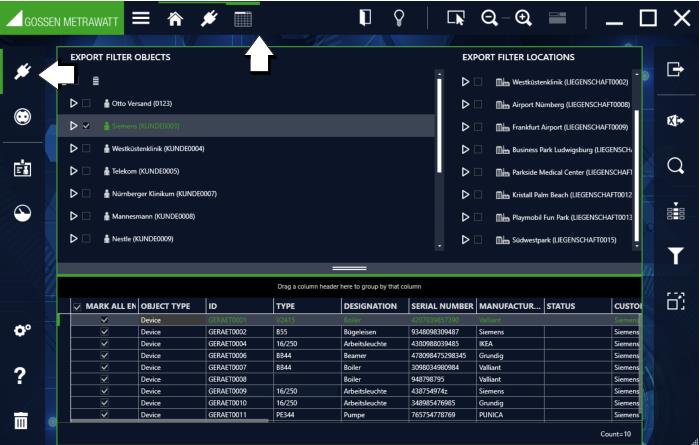This screenshot has width=700, height=445.
Task: Open help question mark icon
Action: tap(20, 376)
